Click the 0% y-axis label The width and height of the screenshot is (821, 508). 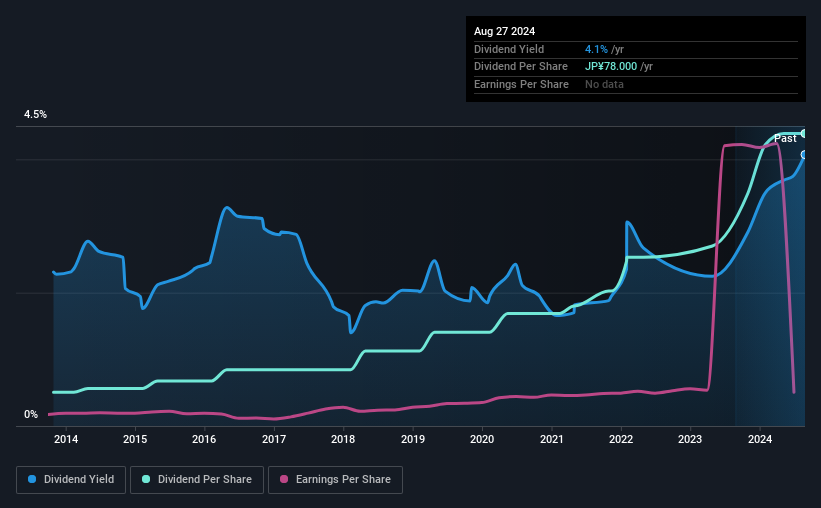pos(31,414)
